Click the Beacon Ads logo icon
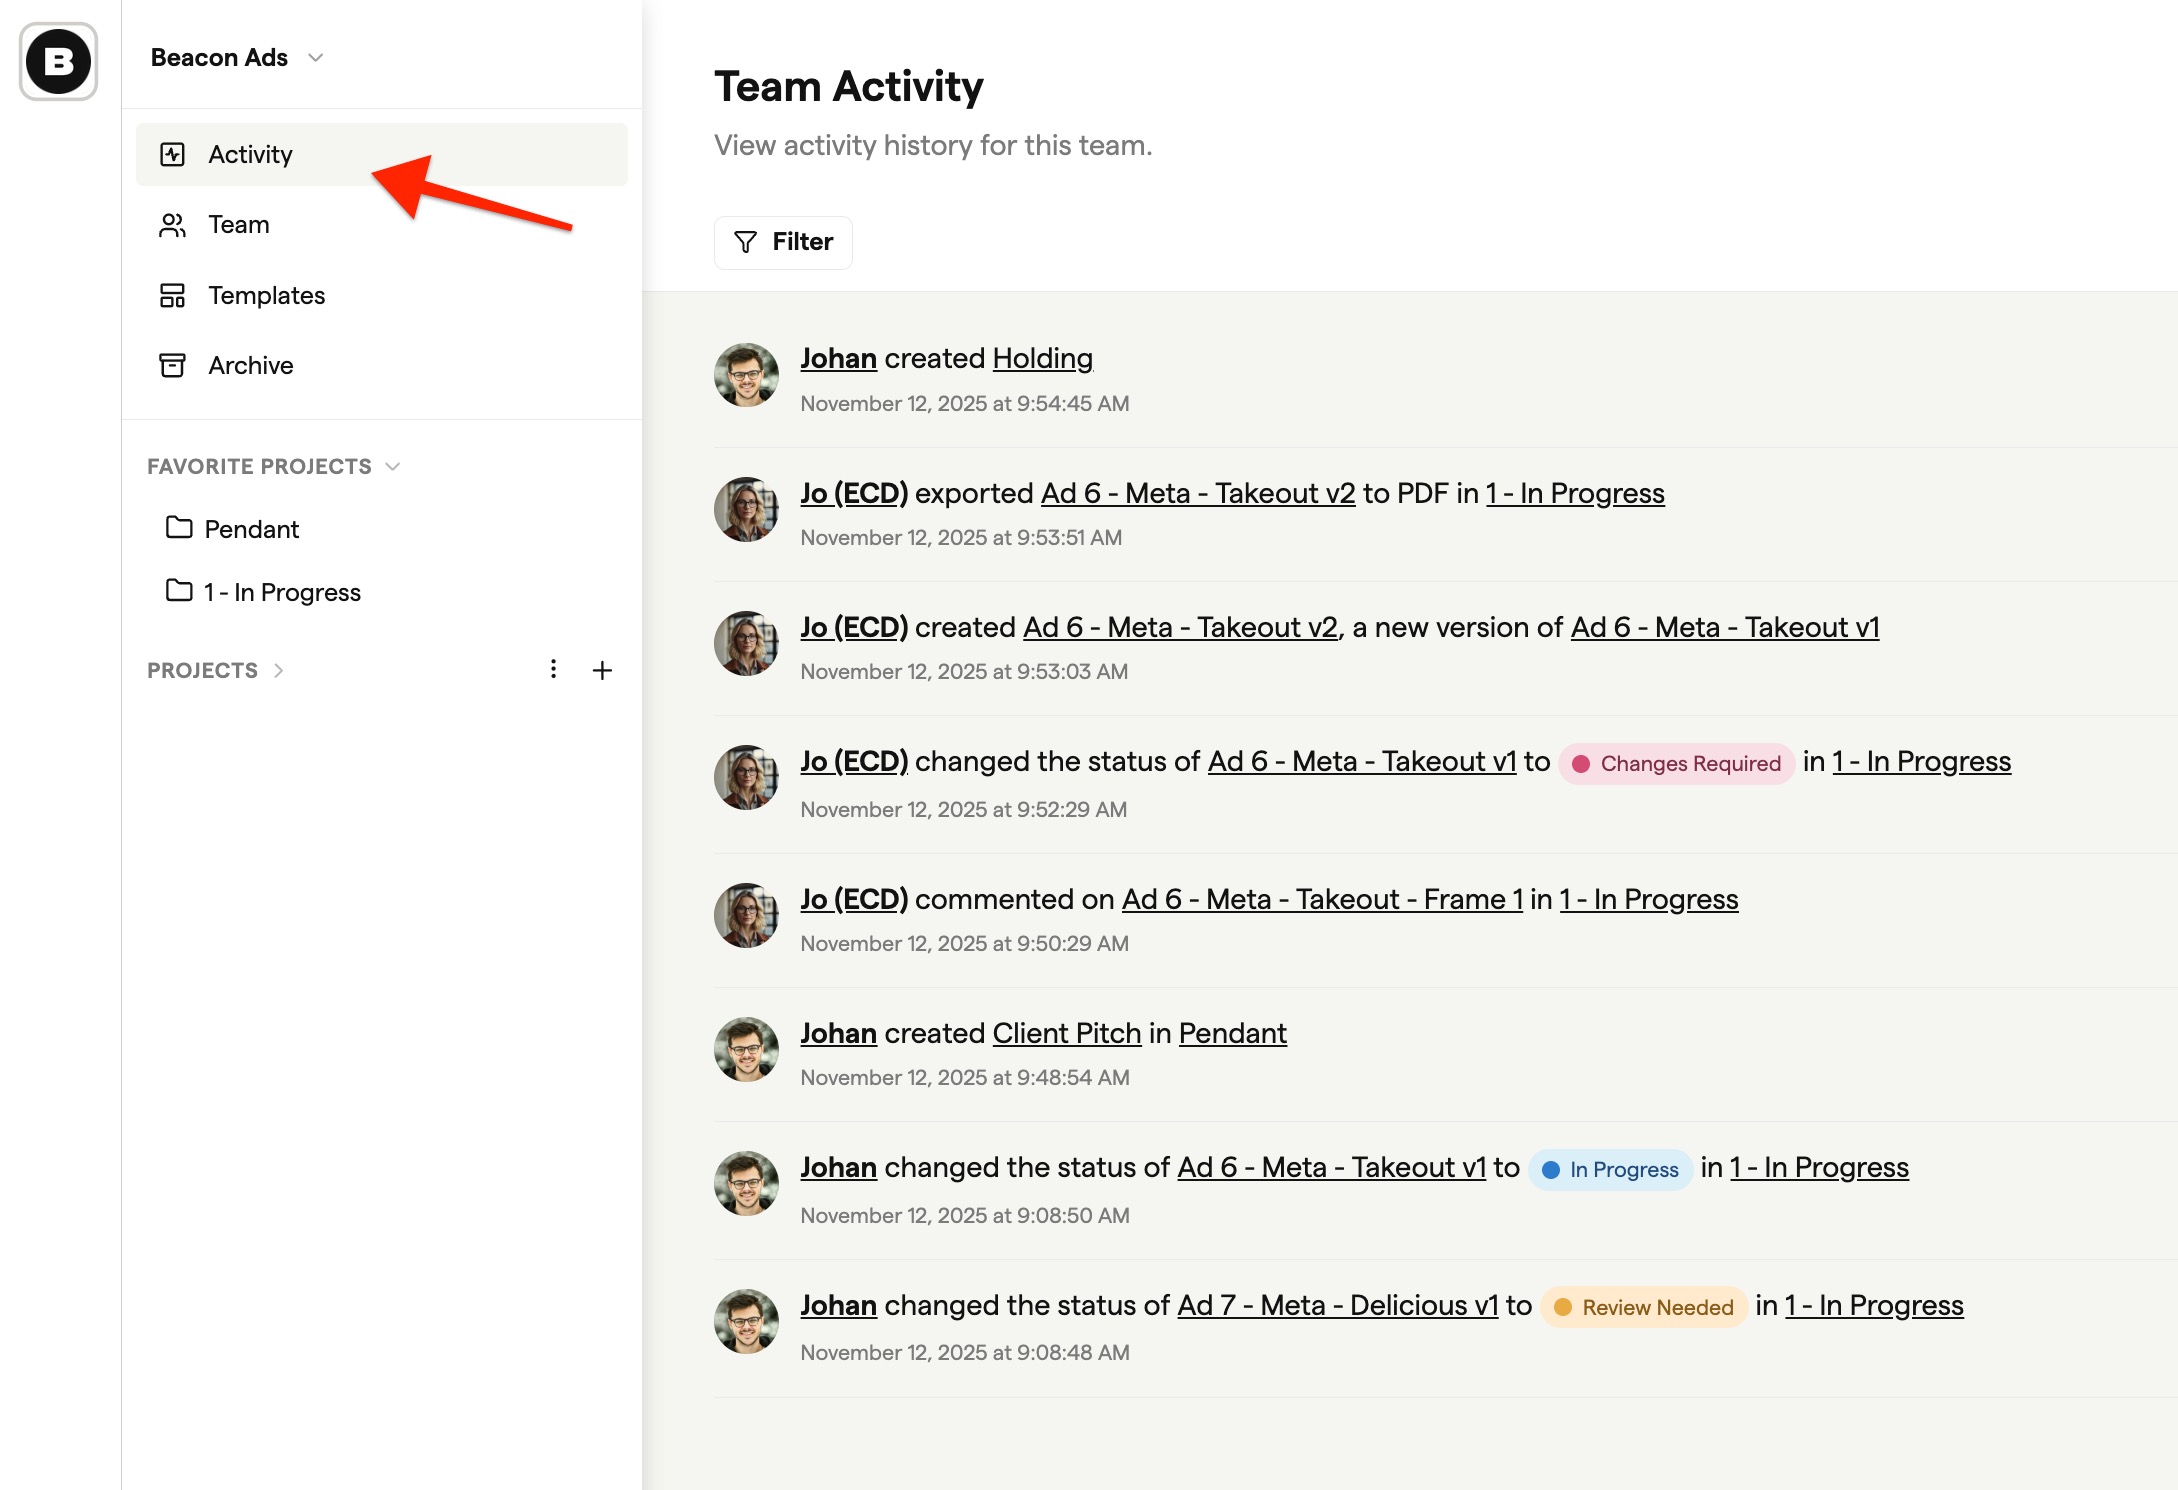This screenshot has height=1490, width=2178. pos(58,61)
